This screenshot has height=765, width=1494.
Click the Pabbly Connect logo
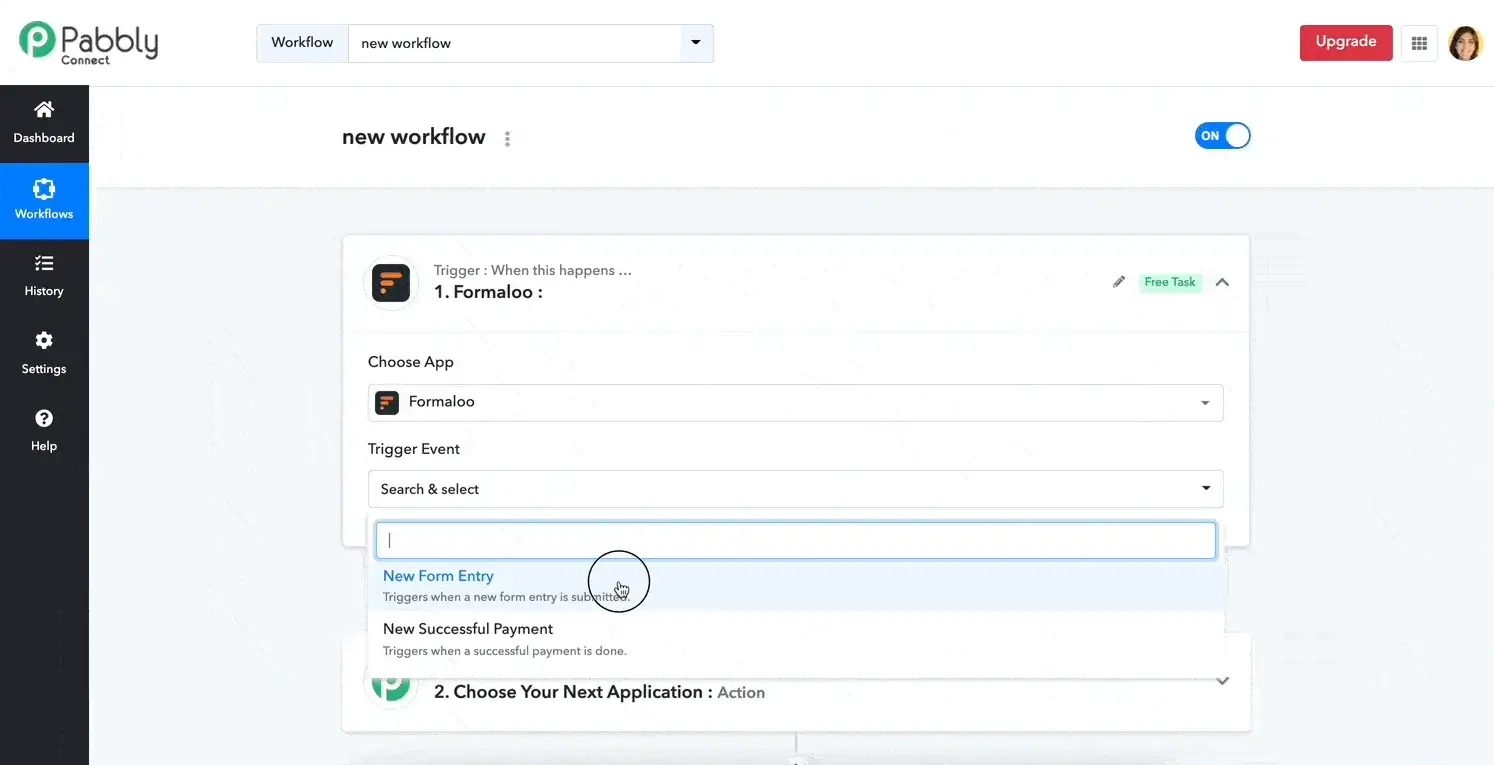click(x=88, y=42)
